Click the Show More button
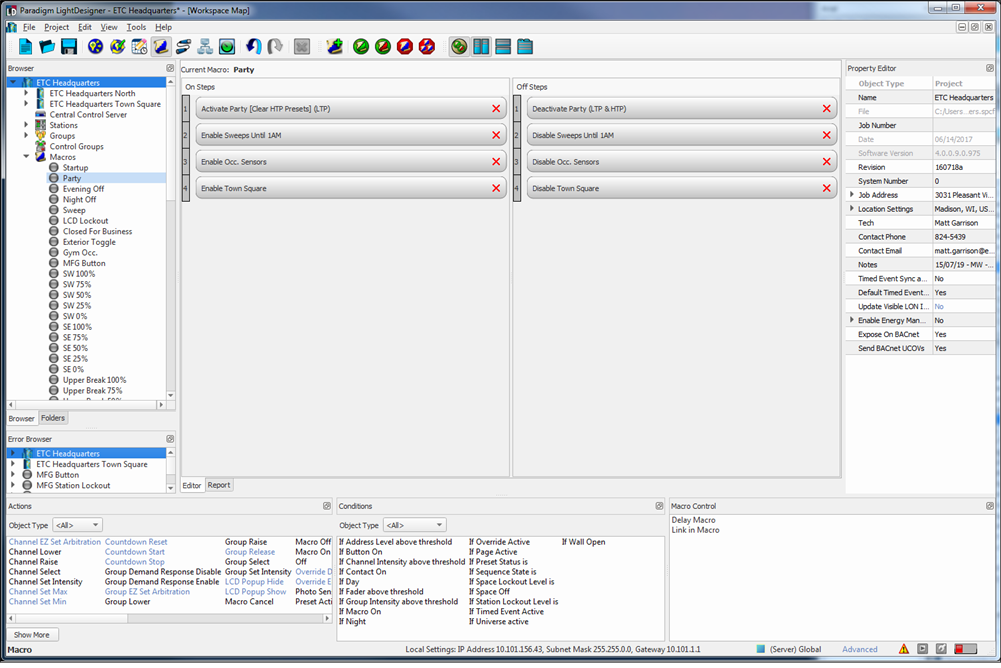Viewport: 1001px width, 668px height. (32, 635)
